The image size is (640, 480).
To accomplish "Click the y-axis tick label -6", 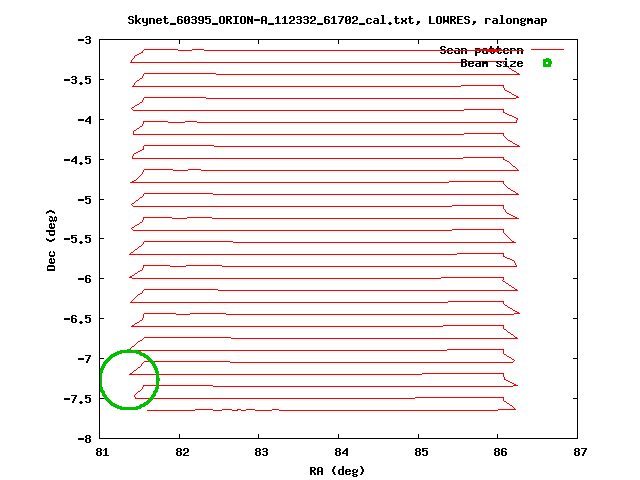I will pyautogui.click(x=84, y=279).
